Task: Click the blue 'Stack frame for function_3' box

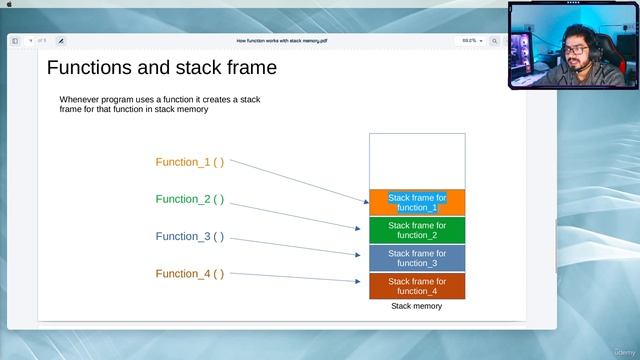Action: pos(417,258)
